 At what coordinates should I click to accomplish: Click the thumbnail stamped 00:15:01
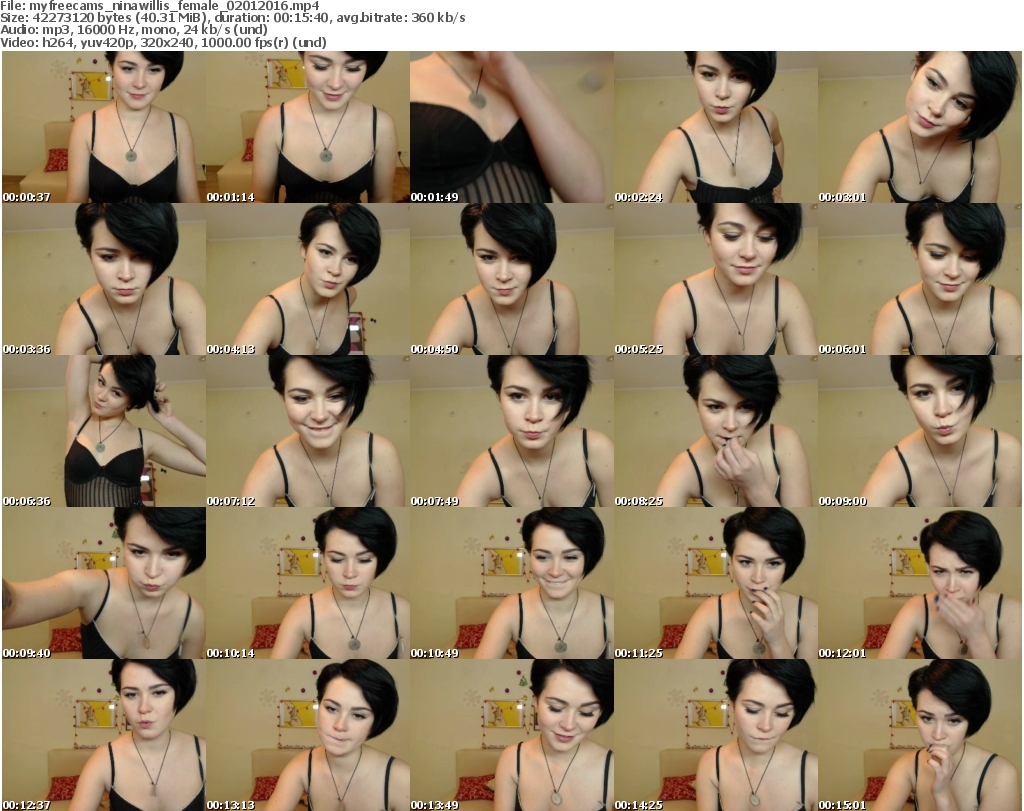[x=920, y=735]
